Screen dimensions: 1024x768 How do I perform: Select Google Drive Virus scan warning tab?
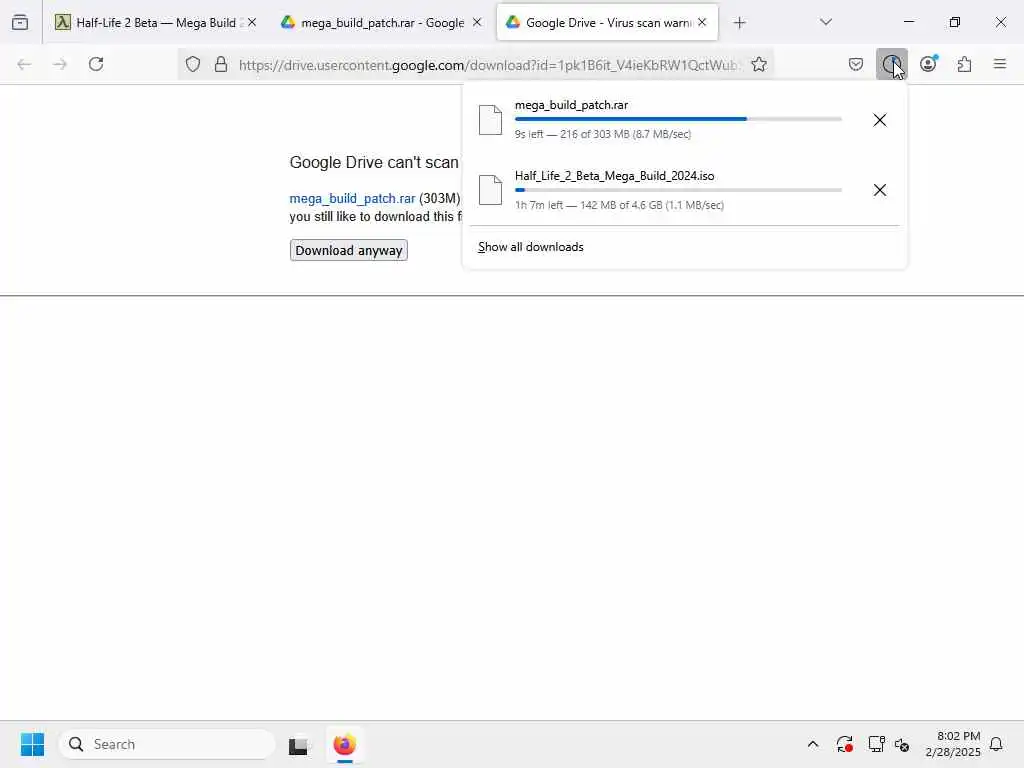pos(607,22)
